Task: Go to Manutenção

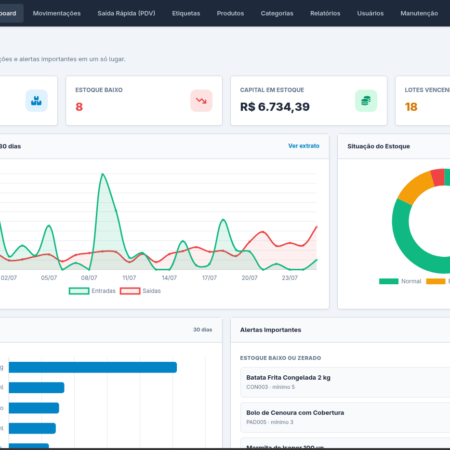Action: [x=419, y=13]
